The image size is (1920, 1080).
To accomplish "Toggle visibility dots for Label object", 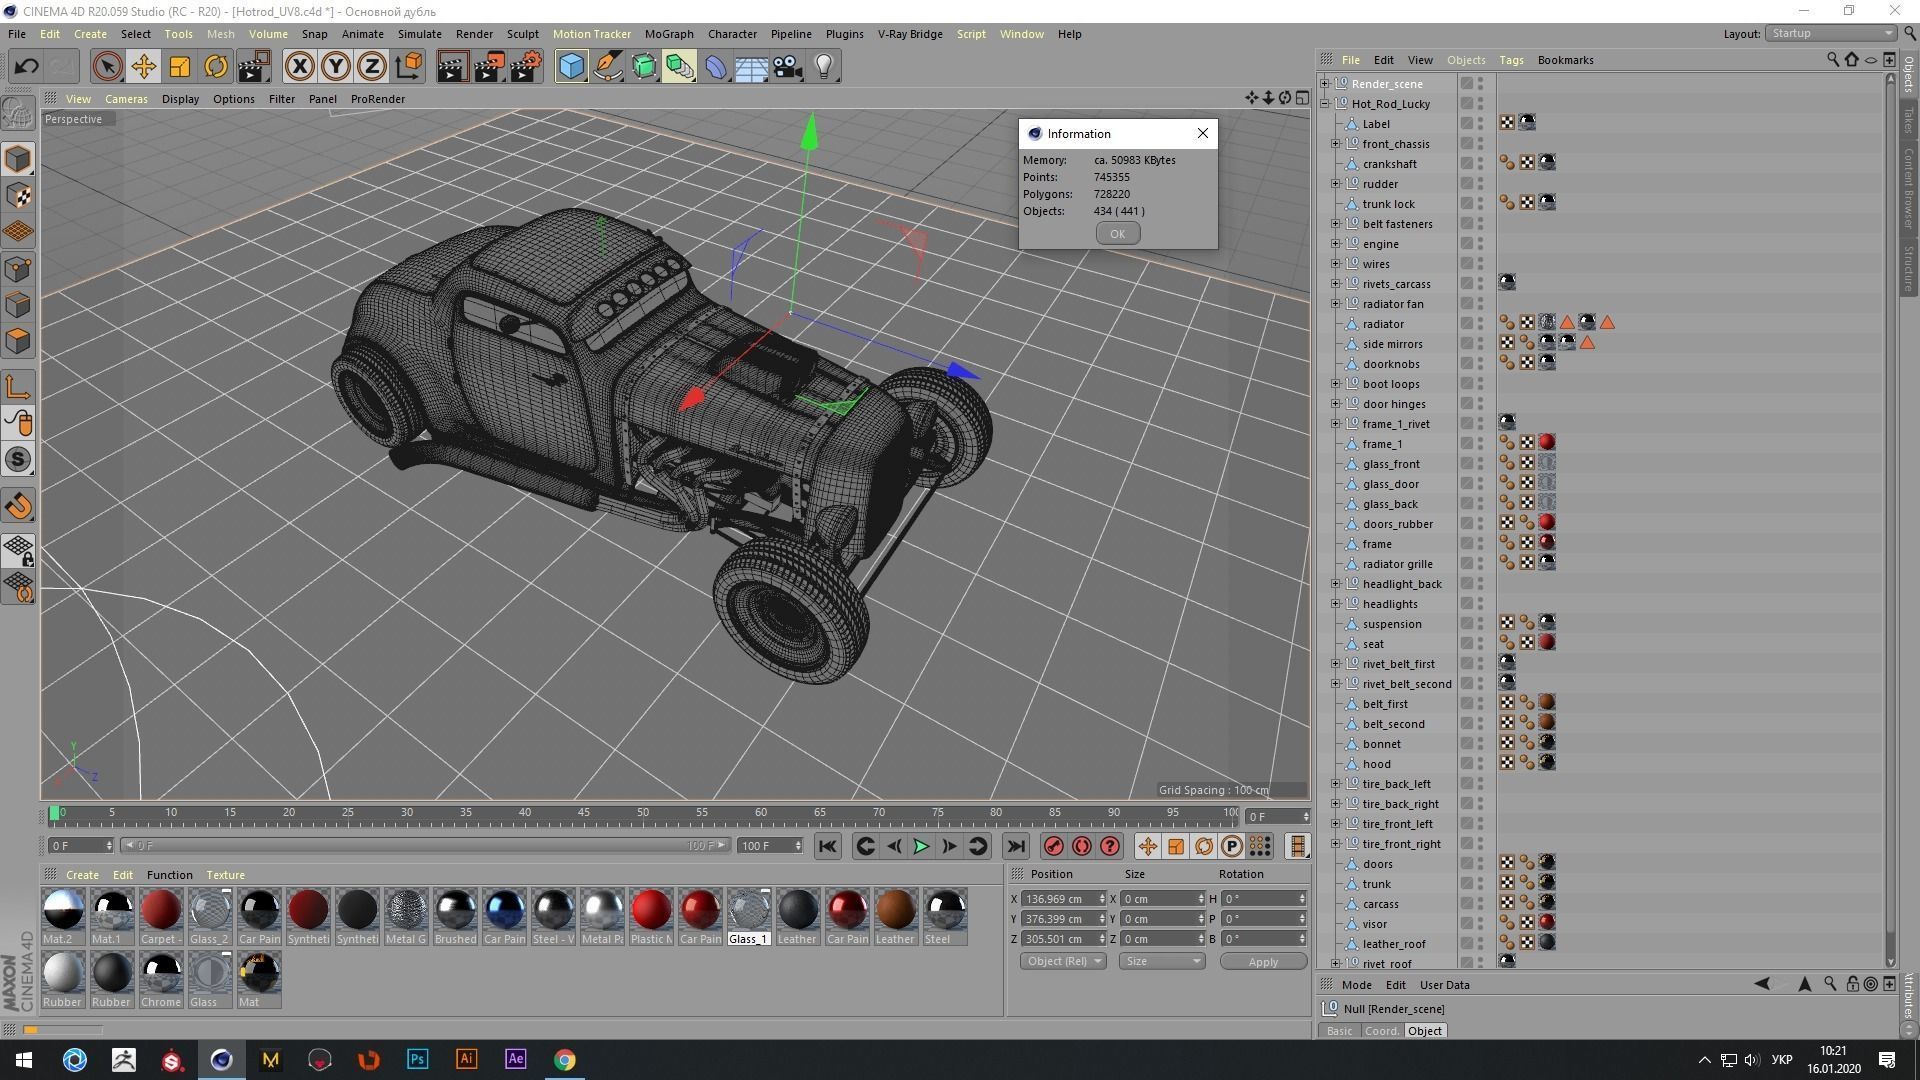I will click(1481, 123).
